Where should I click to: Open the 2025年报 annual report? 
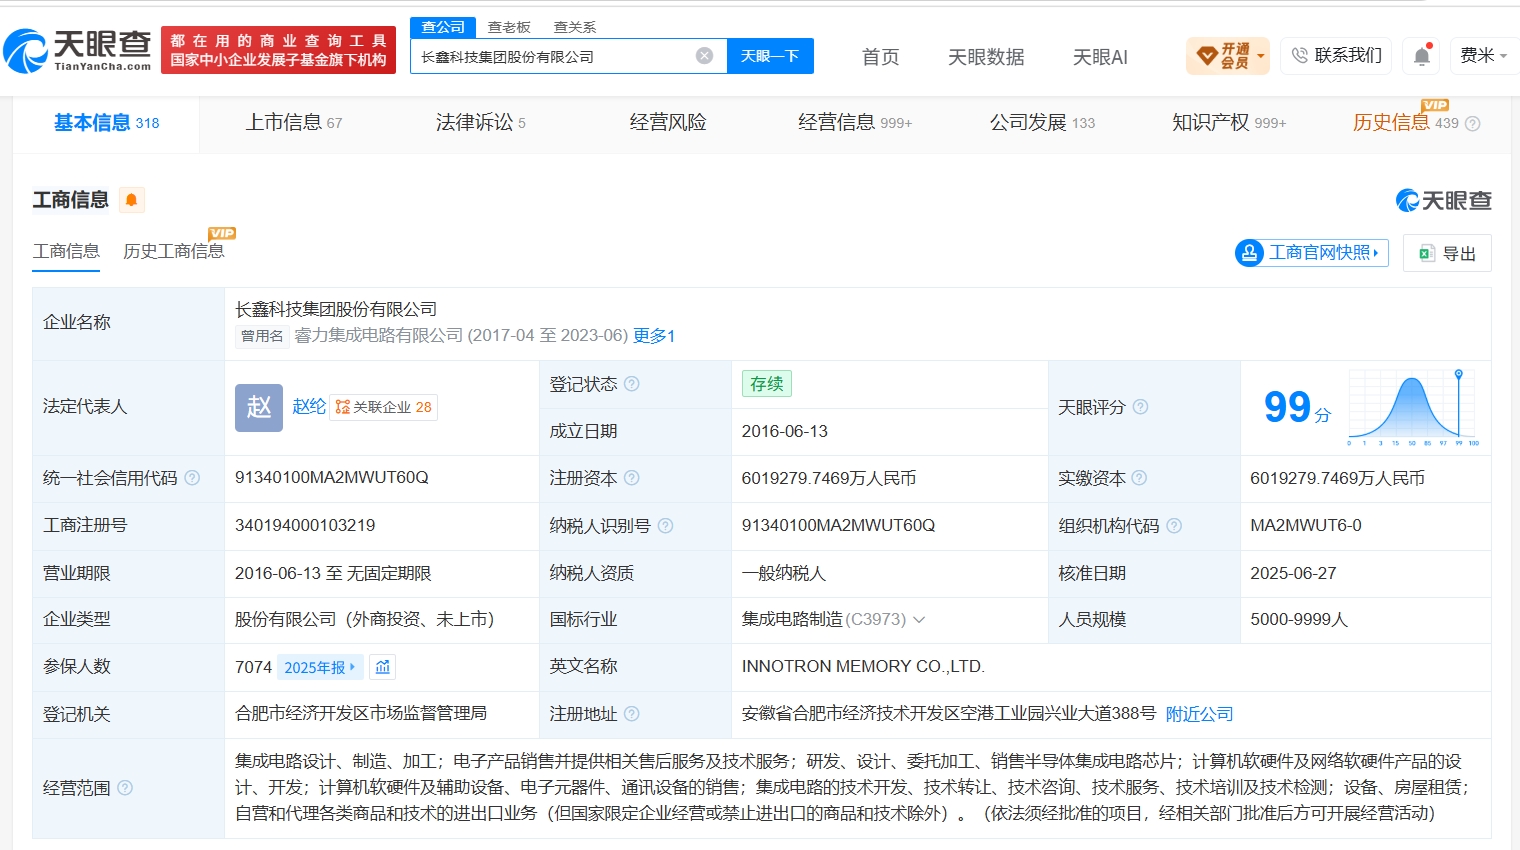[319, 667]
